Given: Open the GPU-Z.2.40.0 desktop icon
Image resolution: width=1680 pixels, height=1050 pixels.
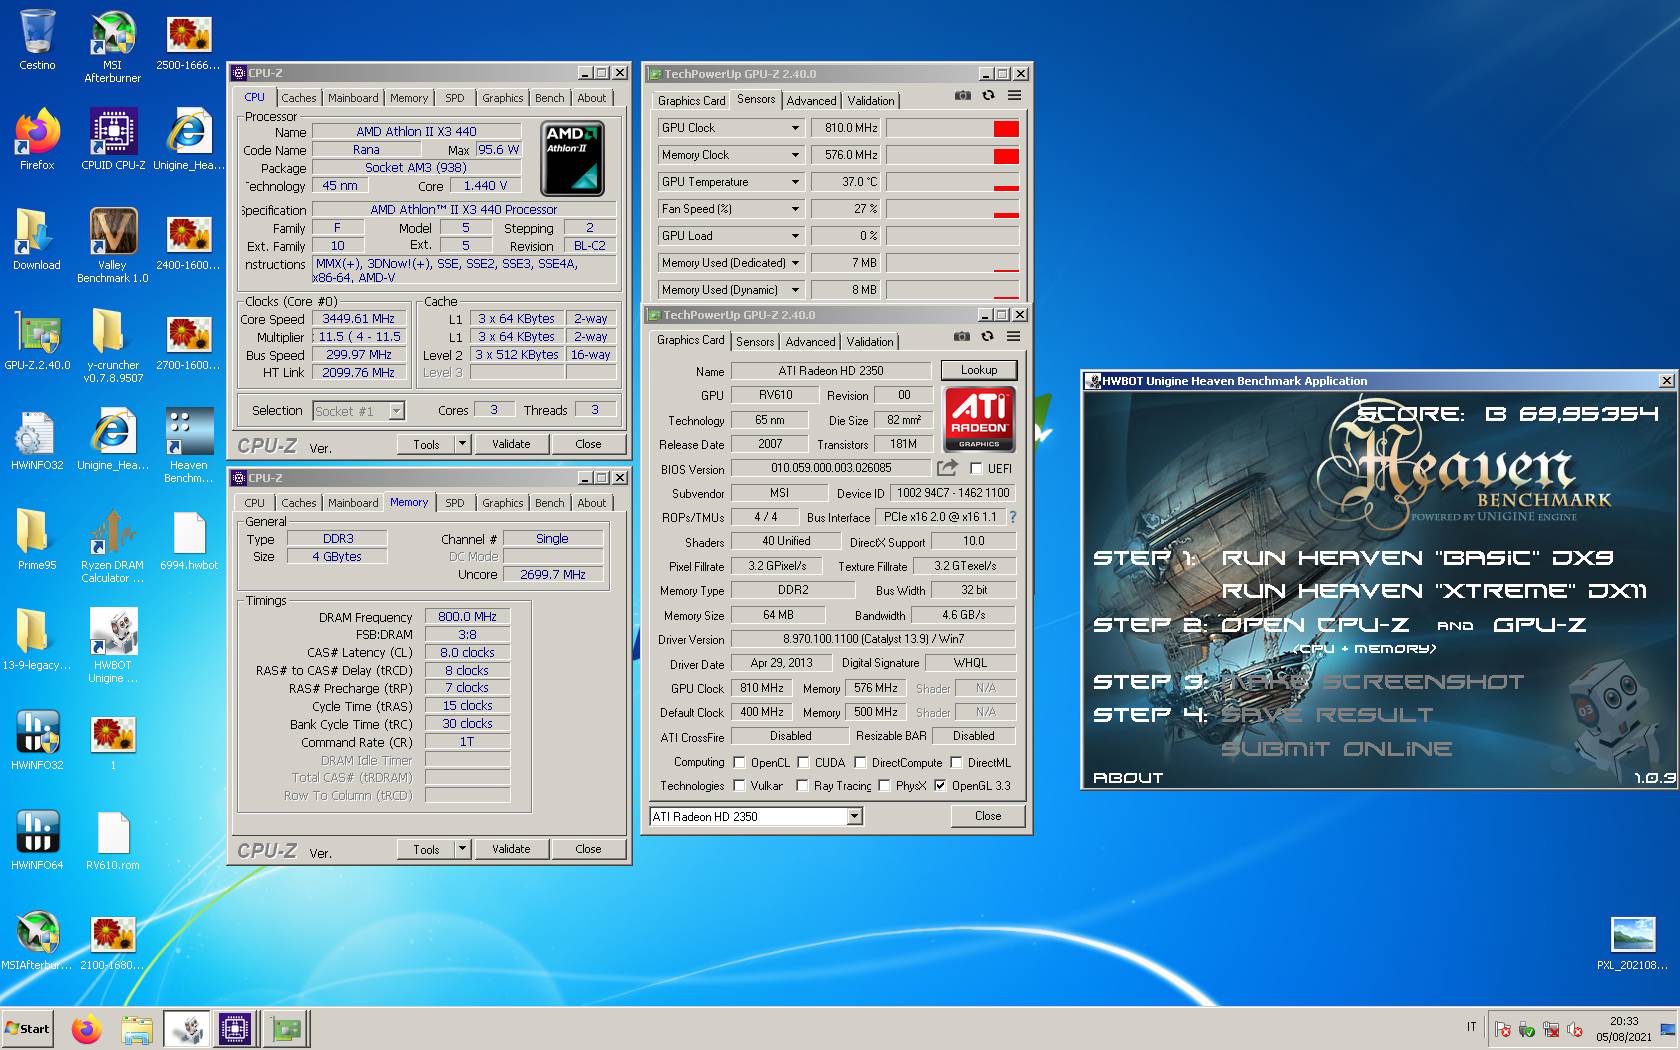Looking at the screenshot, I should click(37, 340).
